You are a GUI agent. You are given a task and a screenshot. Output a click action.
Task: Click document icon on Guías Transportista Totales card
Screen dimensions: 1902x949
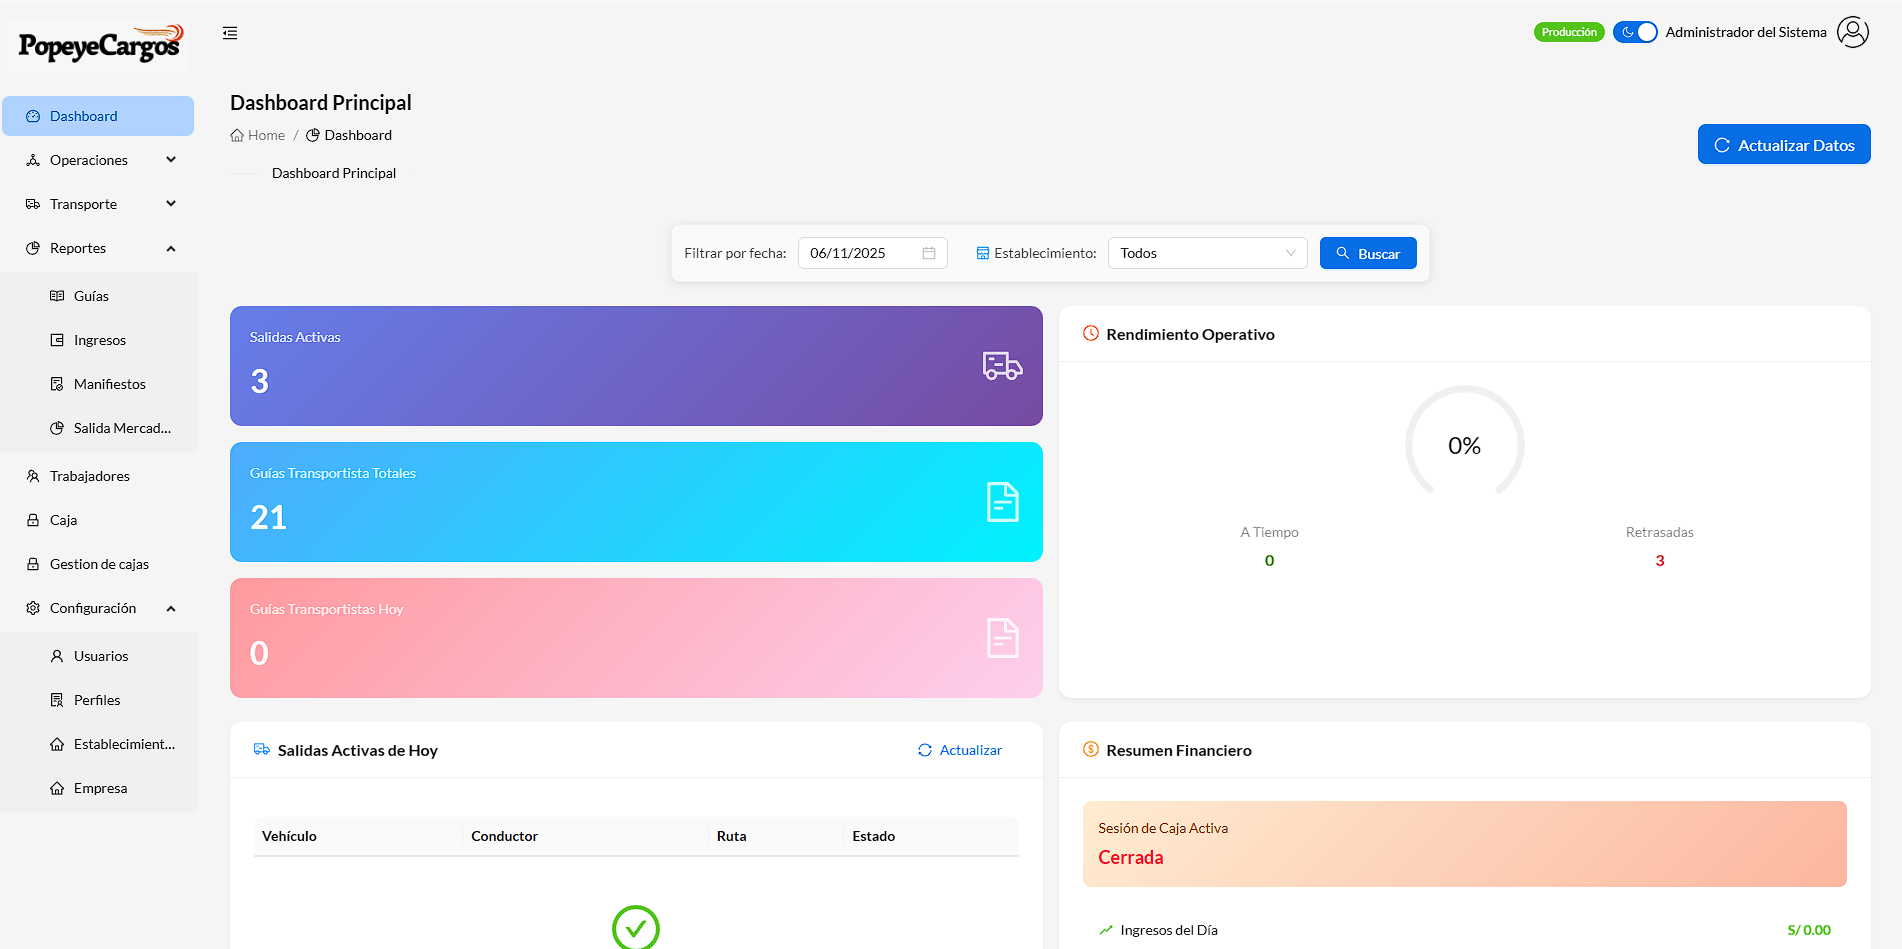pyautogui.click(x=1002, y=502)
